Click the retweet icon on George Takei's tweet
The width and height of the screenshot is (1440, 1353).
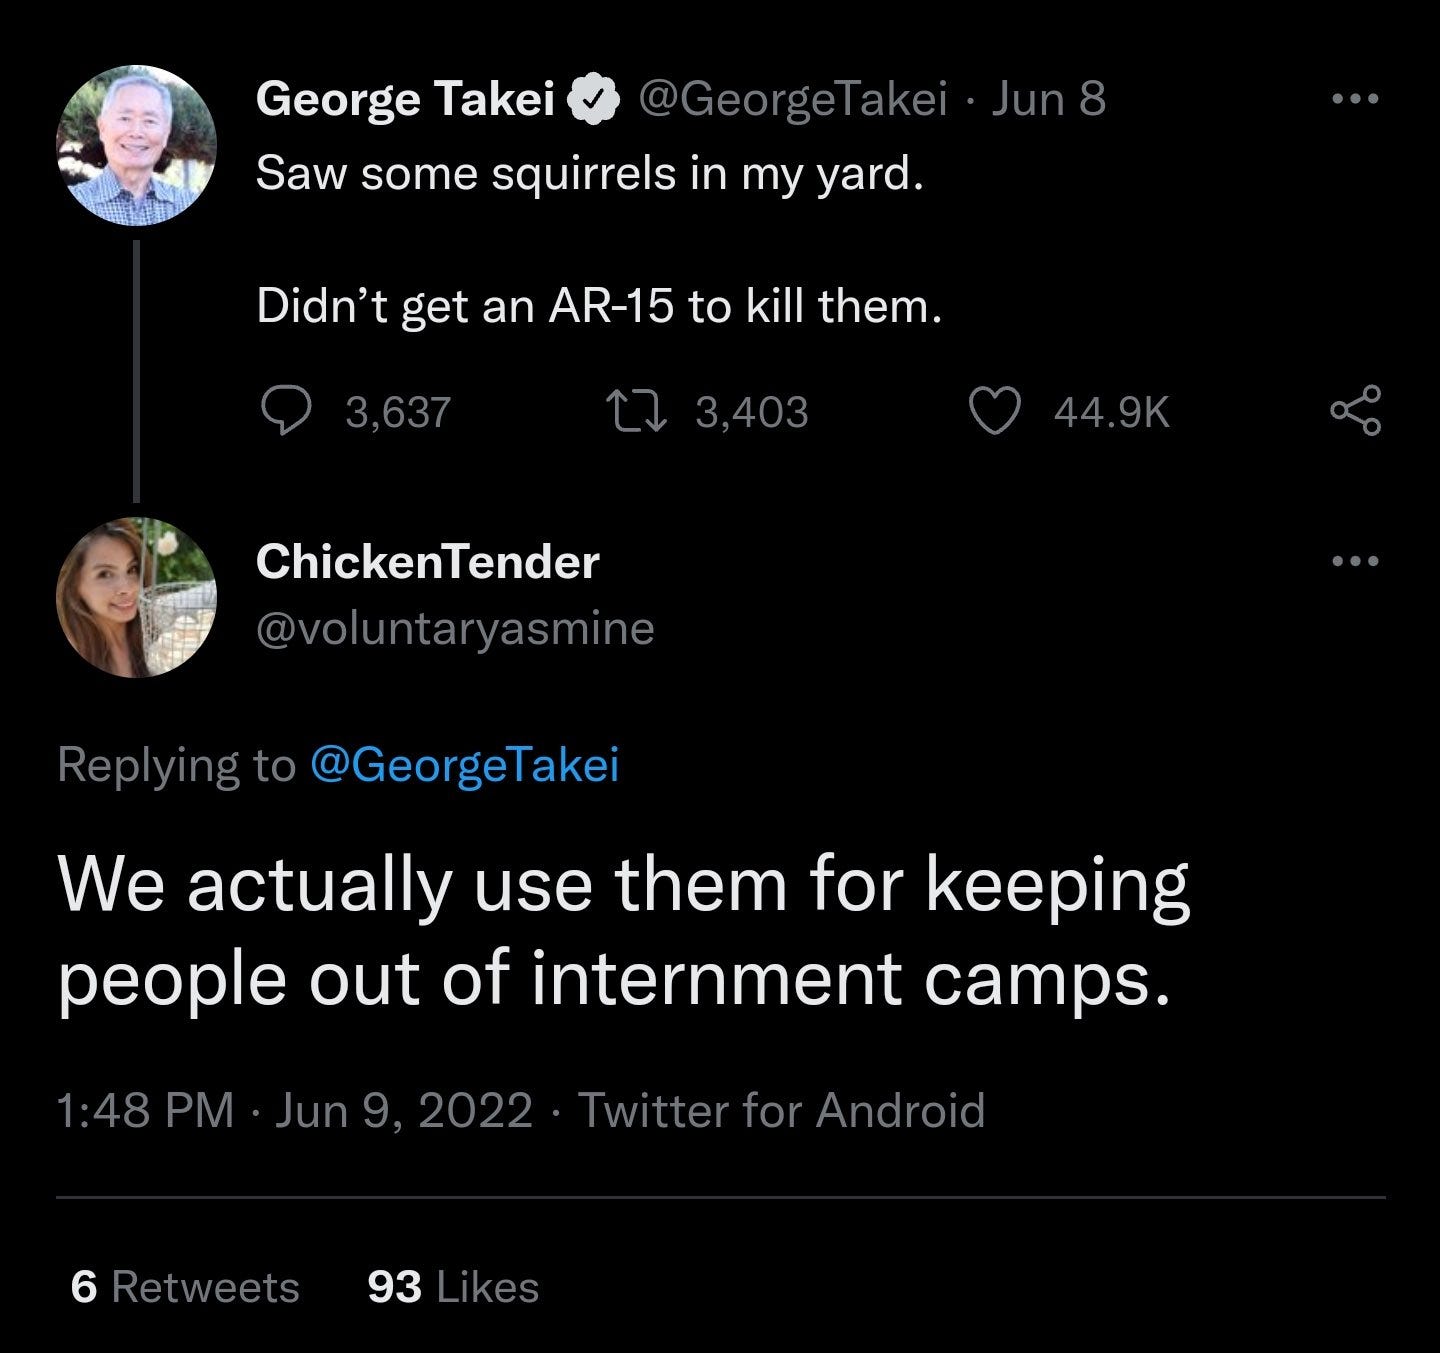(634, 411)
